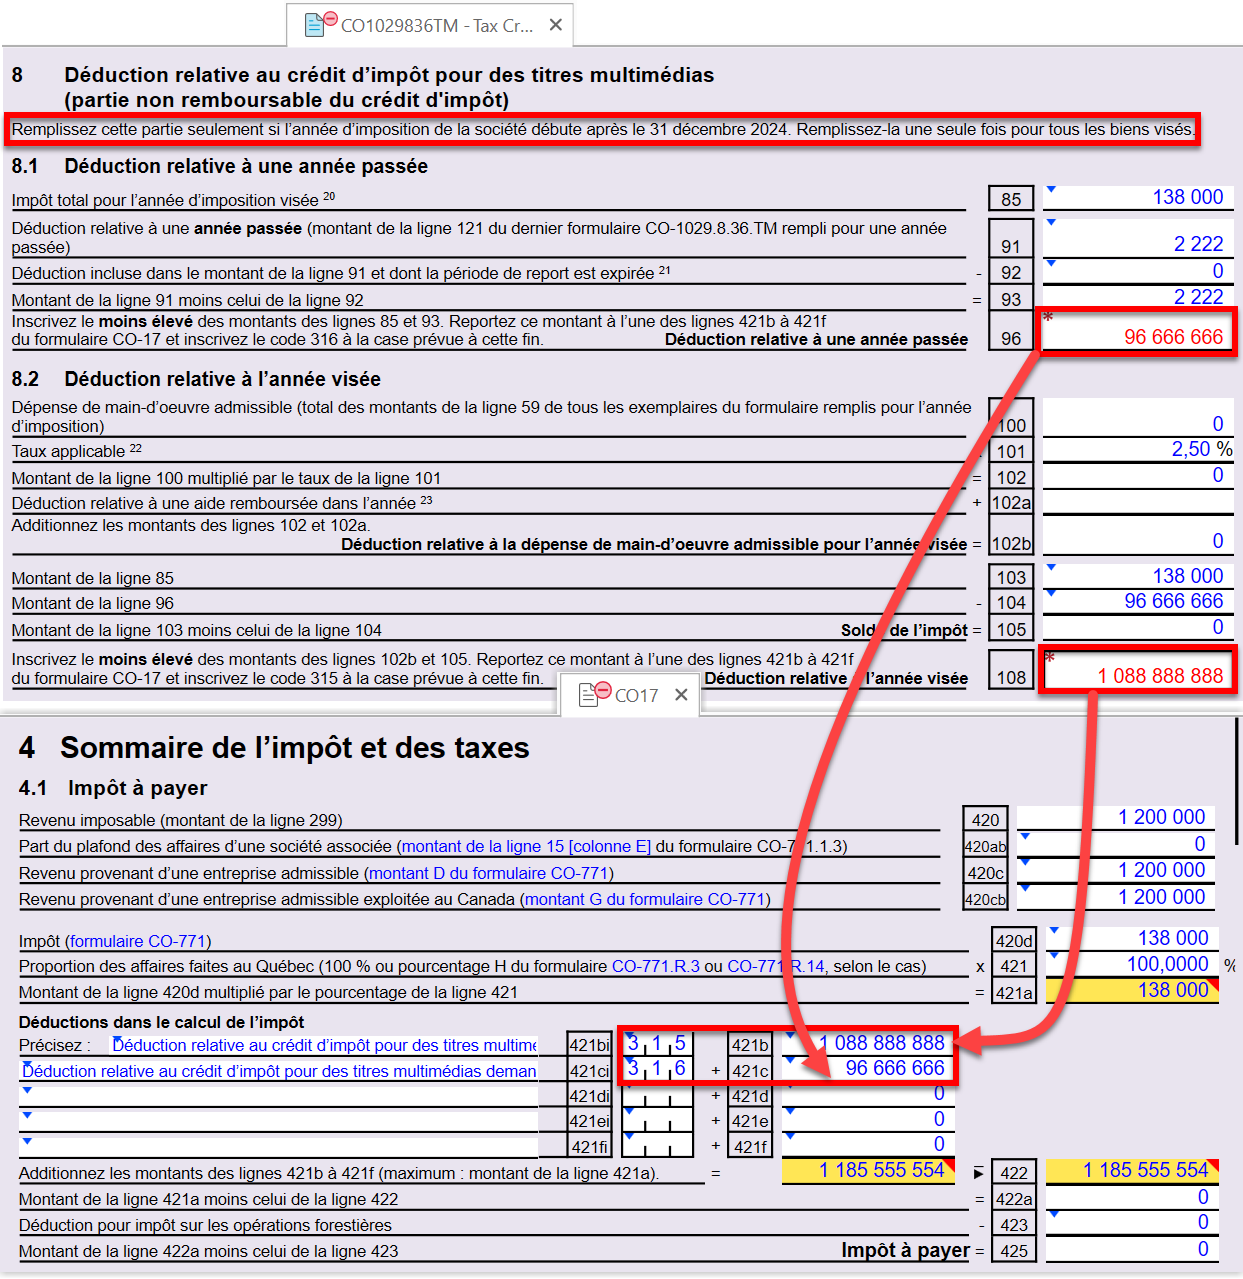Click the line 101 rate field showing 2,50
1243x1279 pixels.
tap(1138, 450)
